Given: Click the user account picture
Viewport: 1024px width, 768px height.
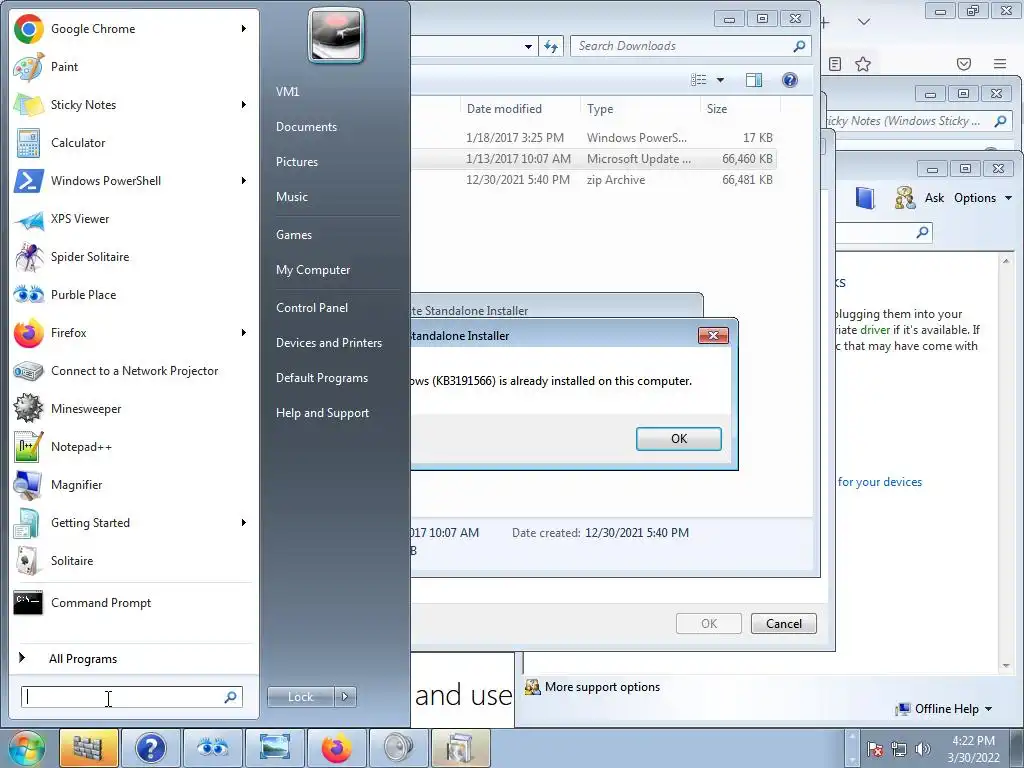Looking at the screenshot, I should 336,35.
